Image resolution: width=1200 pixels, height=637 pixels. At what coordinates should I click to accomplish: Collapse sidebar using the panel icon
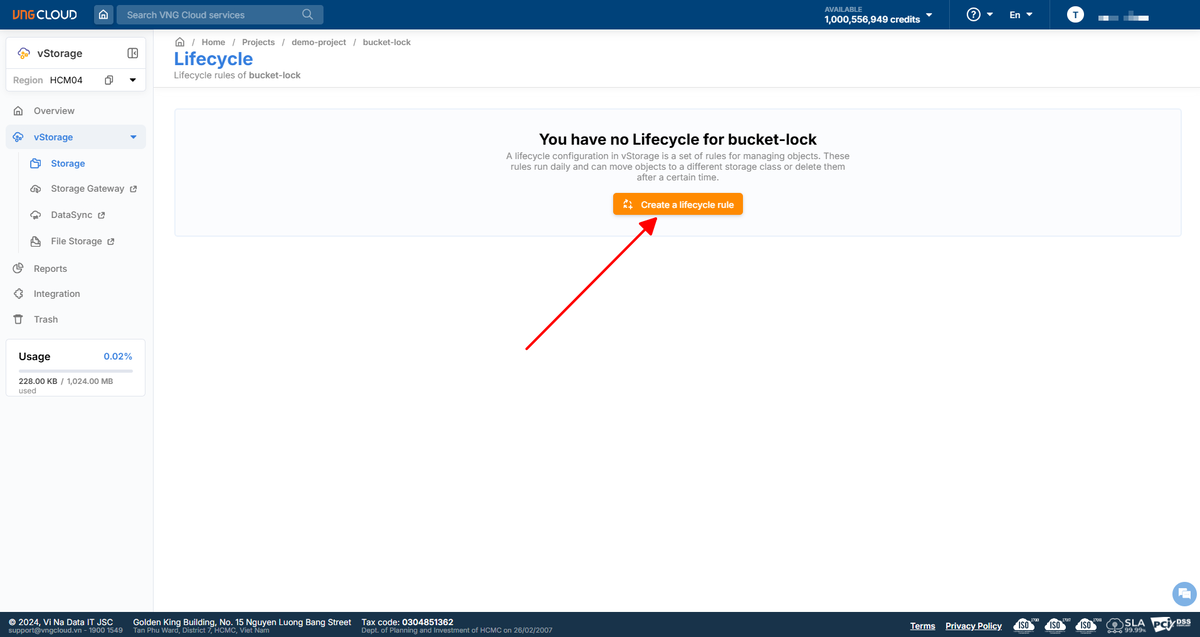click(x=133, y=53)
